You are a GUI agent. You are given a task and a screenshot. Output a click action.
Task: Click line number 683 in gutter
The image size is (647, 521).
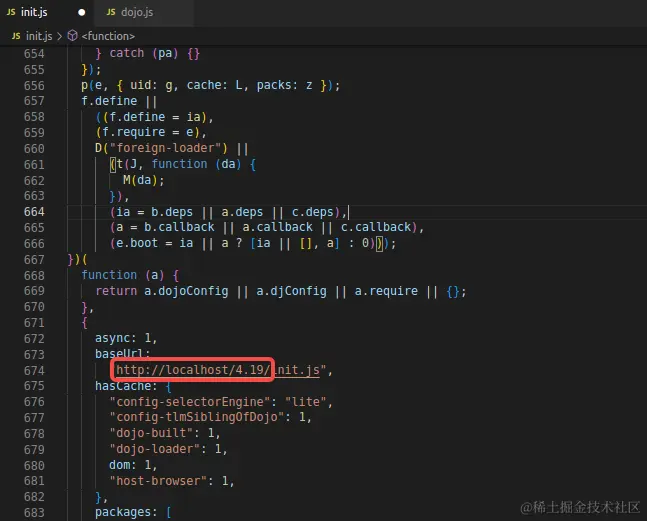[x=34, y=513]
